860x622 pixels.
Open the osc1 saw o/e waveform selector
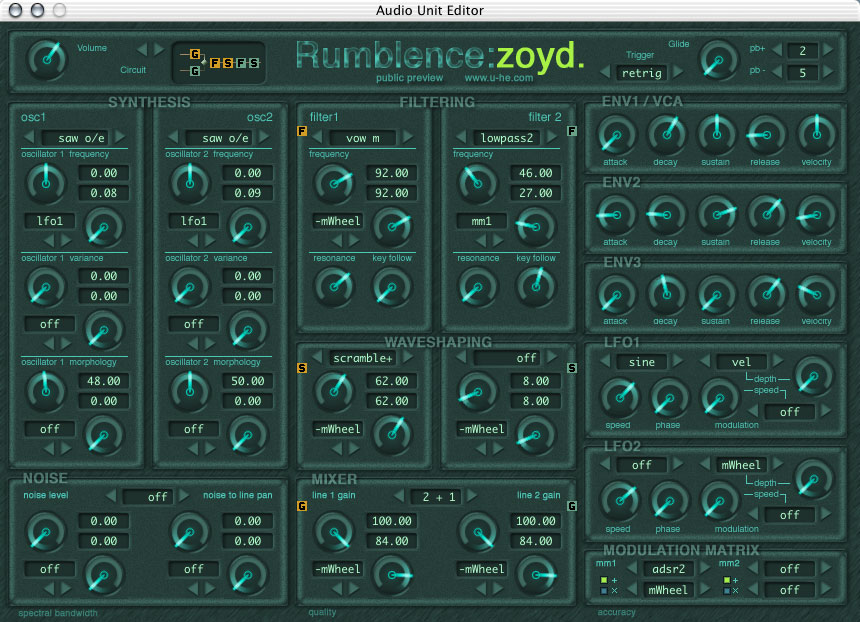[75, 138]
